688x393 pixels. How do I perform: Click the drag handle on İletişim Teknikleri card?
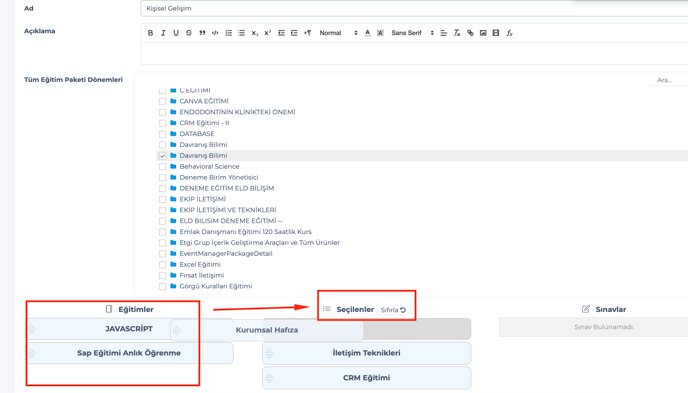tap(269, 353)
